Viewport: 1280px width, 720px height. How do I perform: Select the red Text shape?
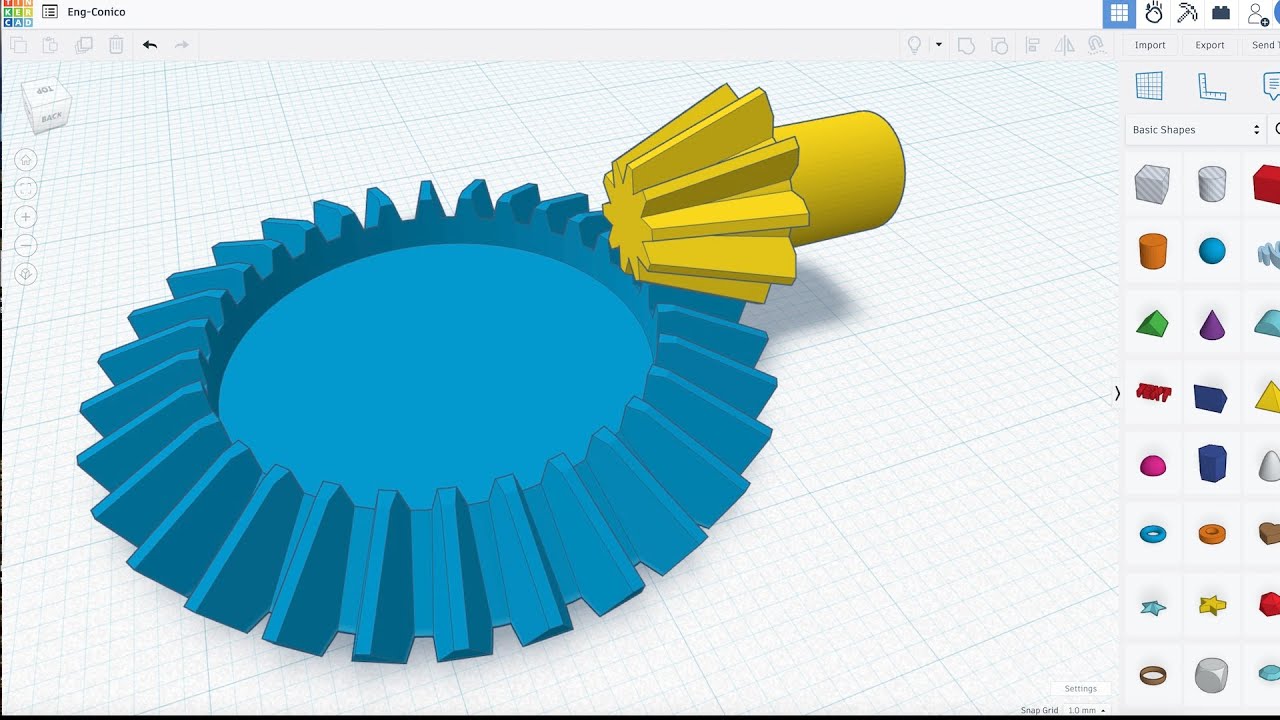click(x=1153, y=393)
